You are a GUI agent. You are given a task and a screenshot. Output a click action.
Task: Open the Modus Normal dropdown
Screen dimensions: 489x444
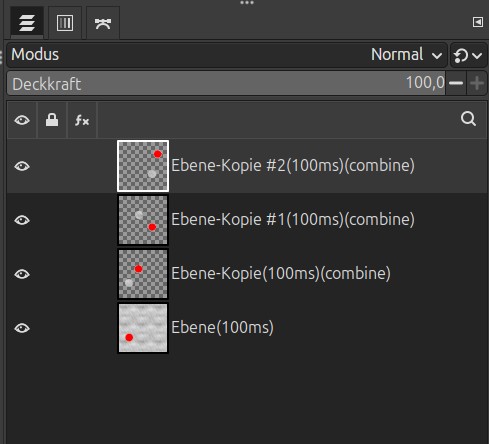pos(227,55)
